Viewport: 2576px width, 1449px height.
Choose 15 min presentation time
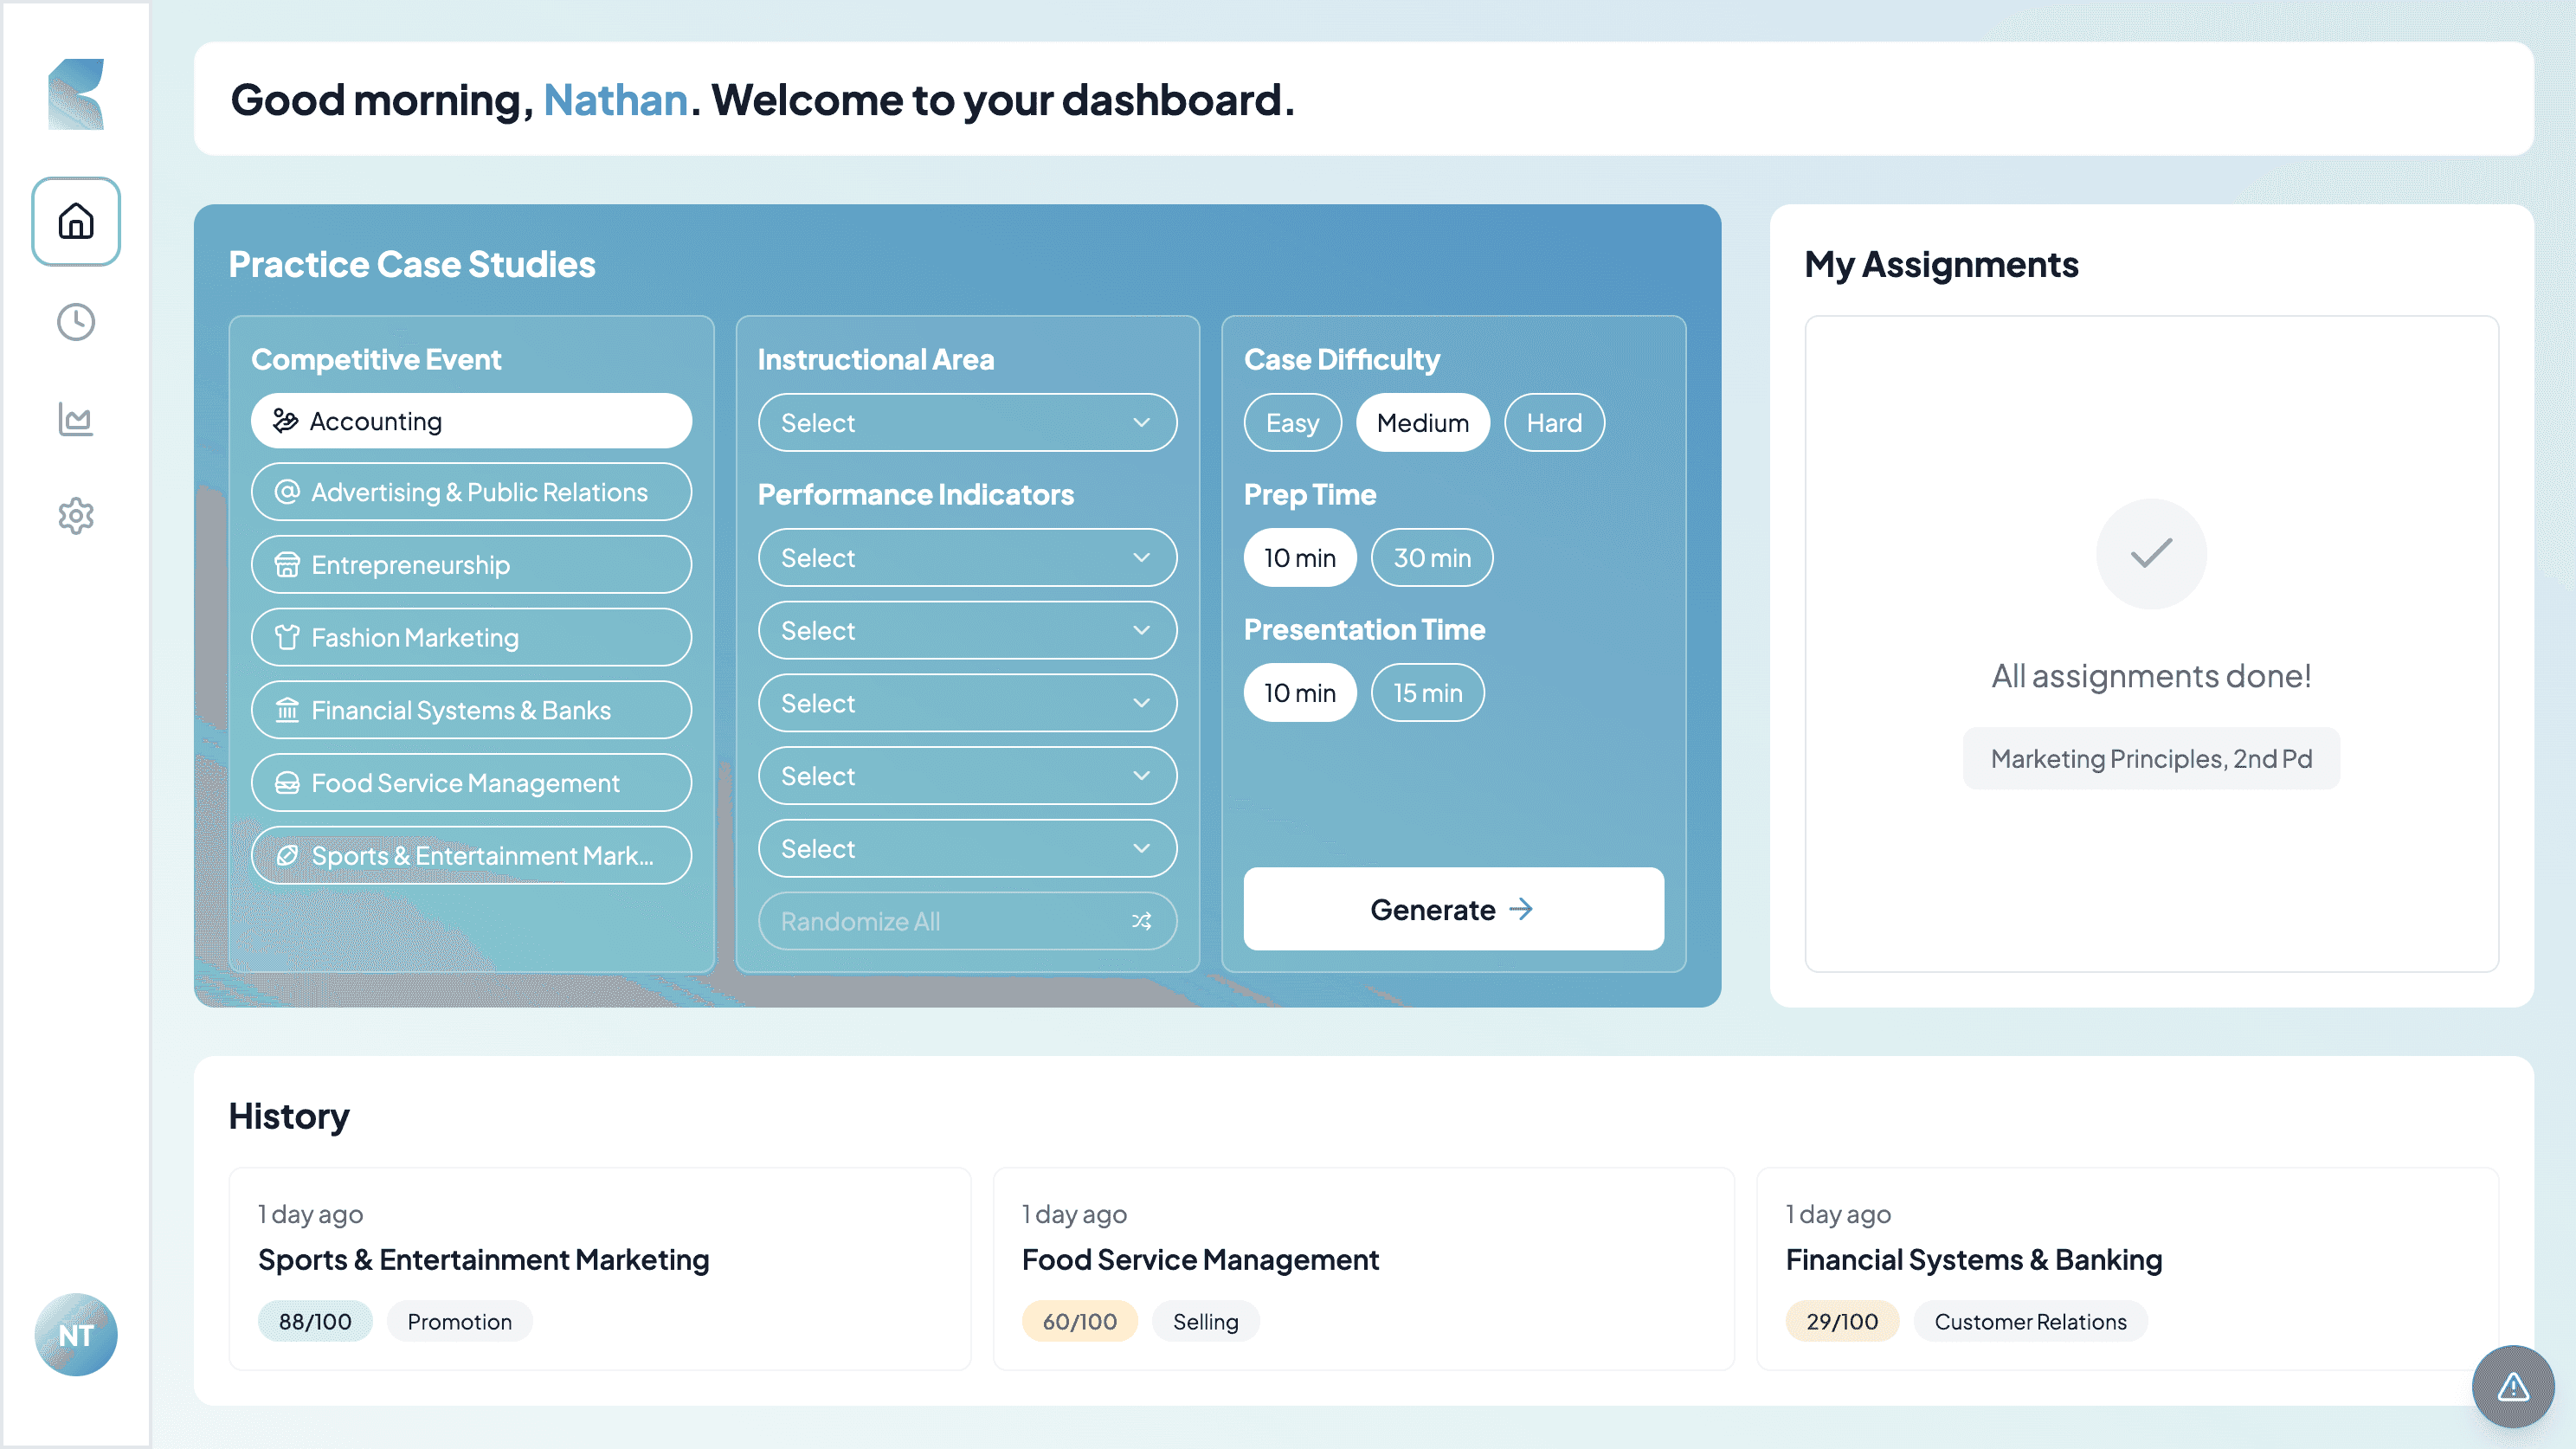pos(1427,692)
